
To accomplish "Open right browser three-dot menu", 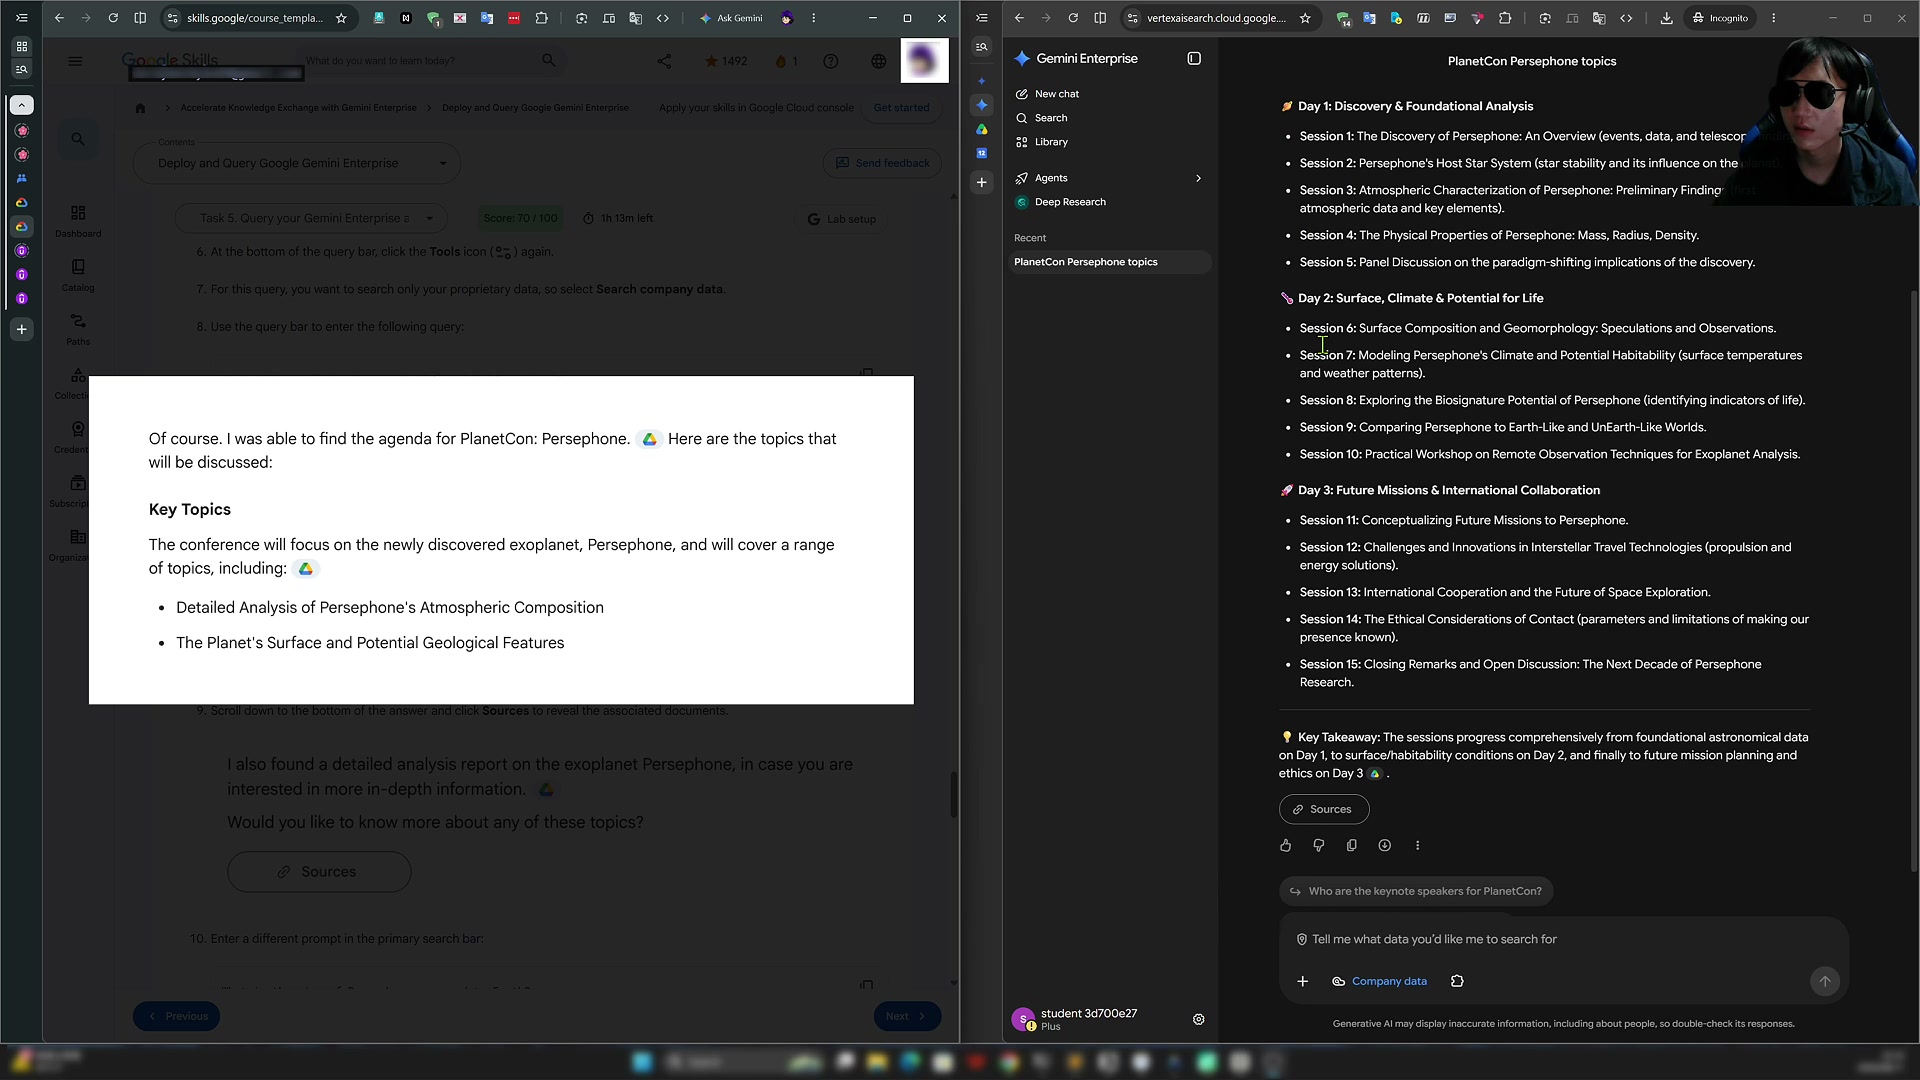I will [1774, 18].
